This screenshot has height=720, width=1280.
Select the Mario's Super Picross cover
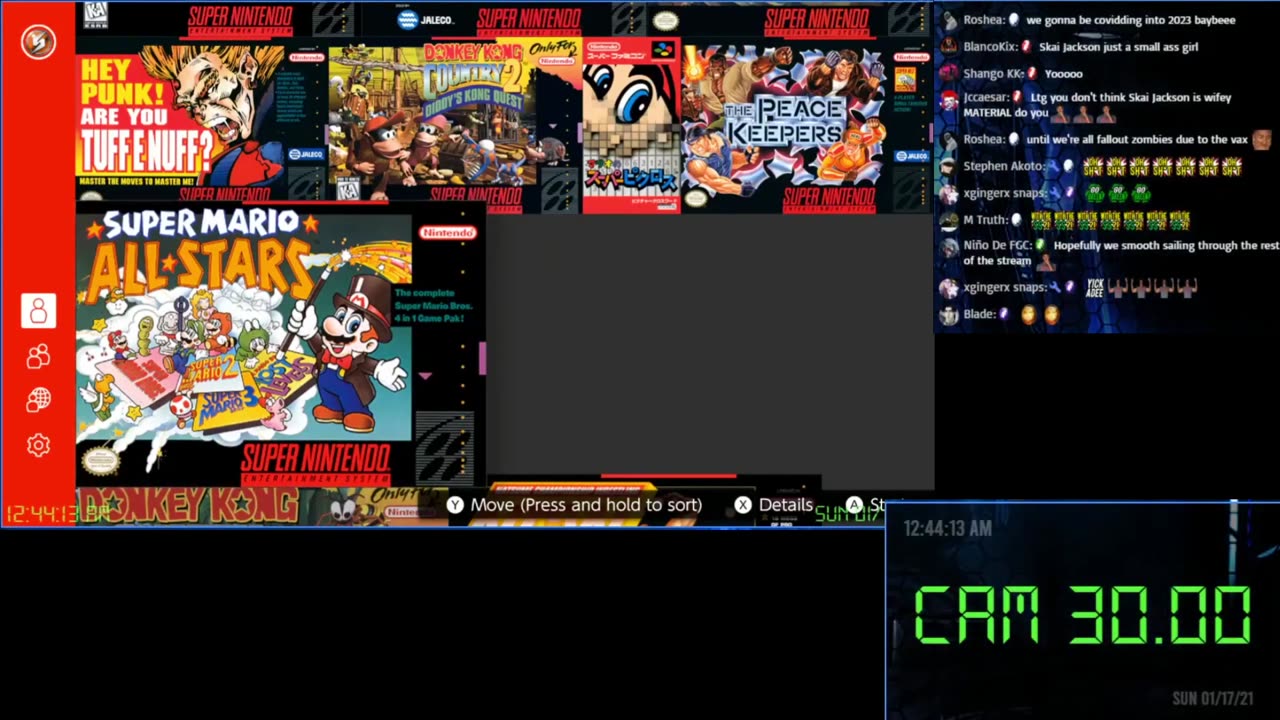(x=632, y=125)
